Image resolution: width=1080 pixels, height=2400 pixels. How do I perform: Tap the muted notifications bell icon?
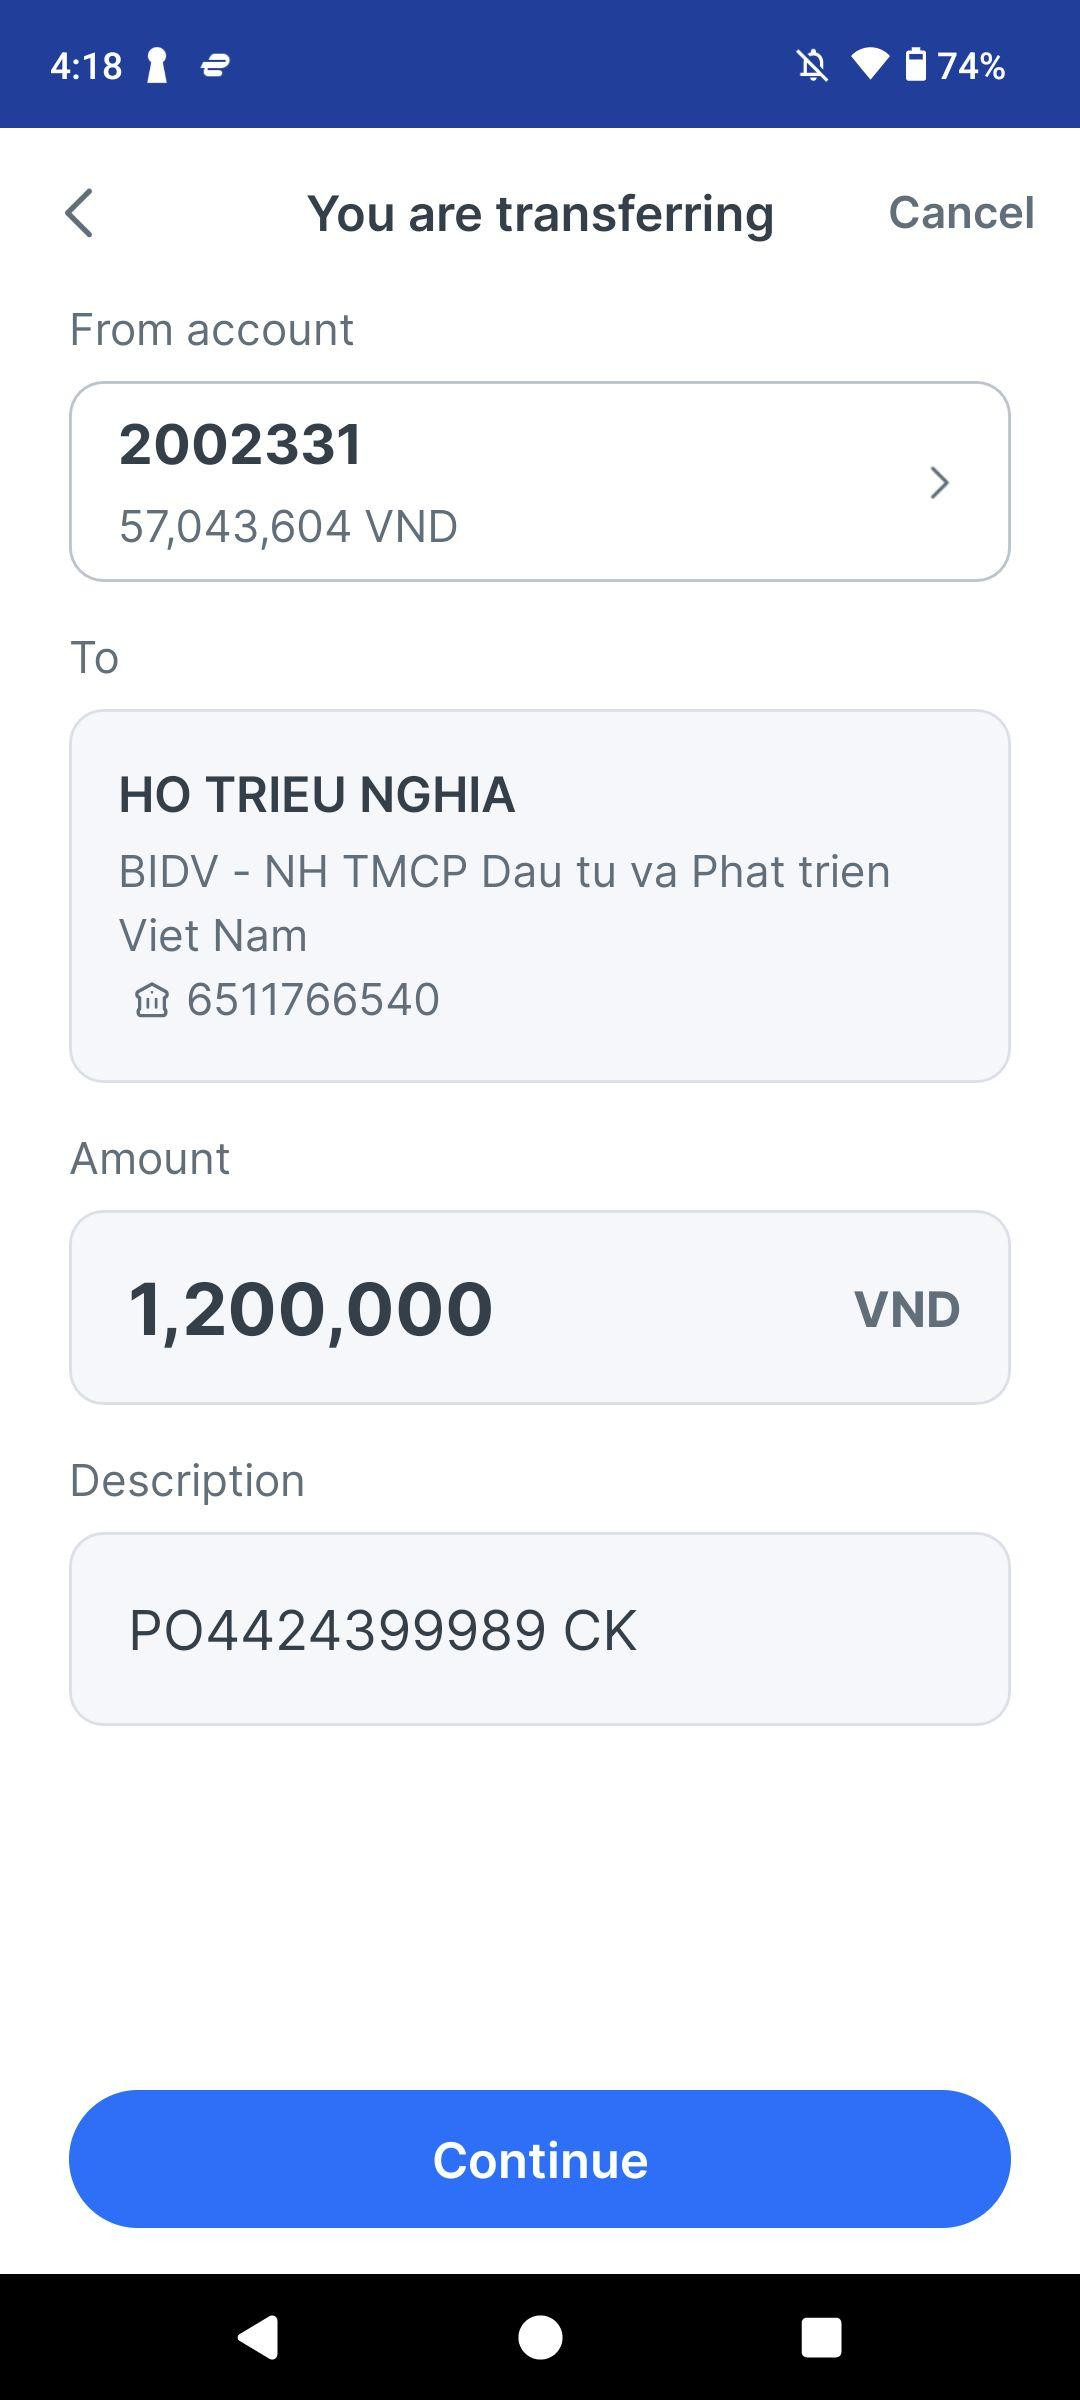coord(812,66)
